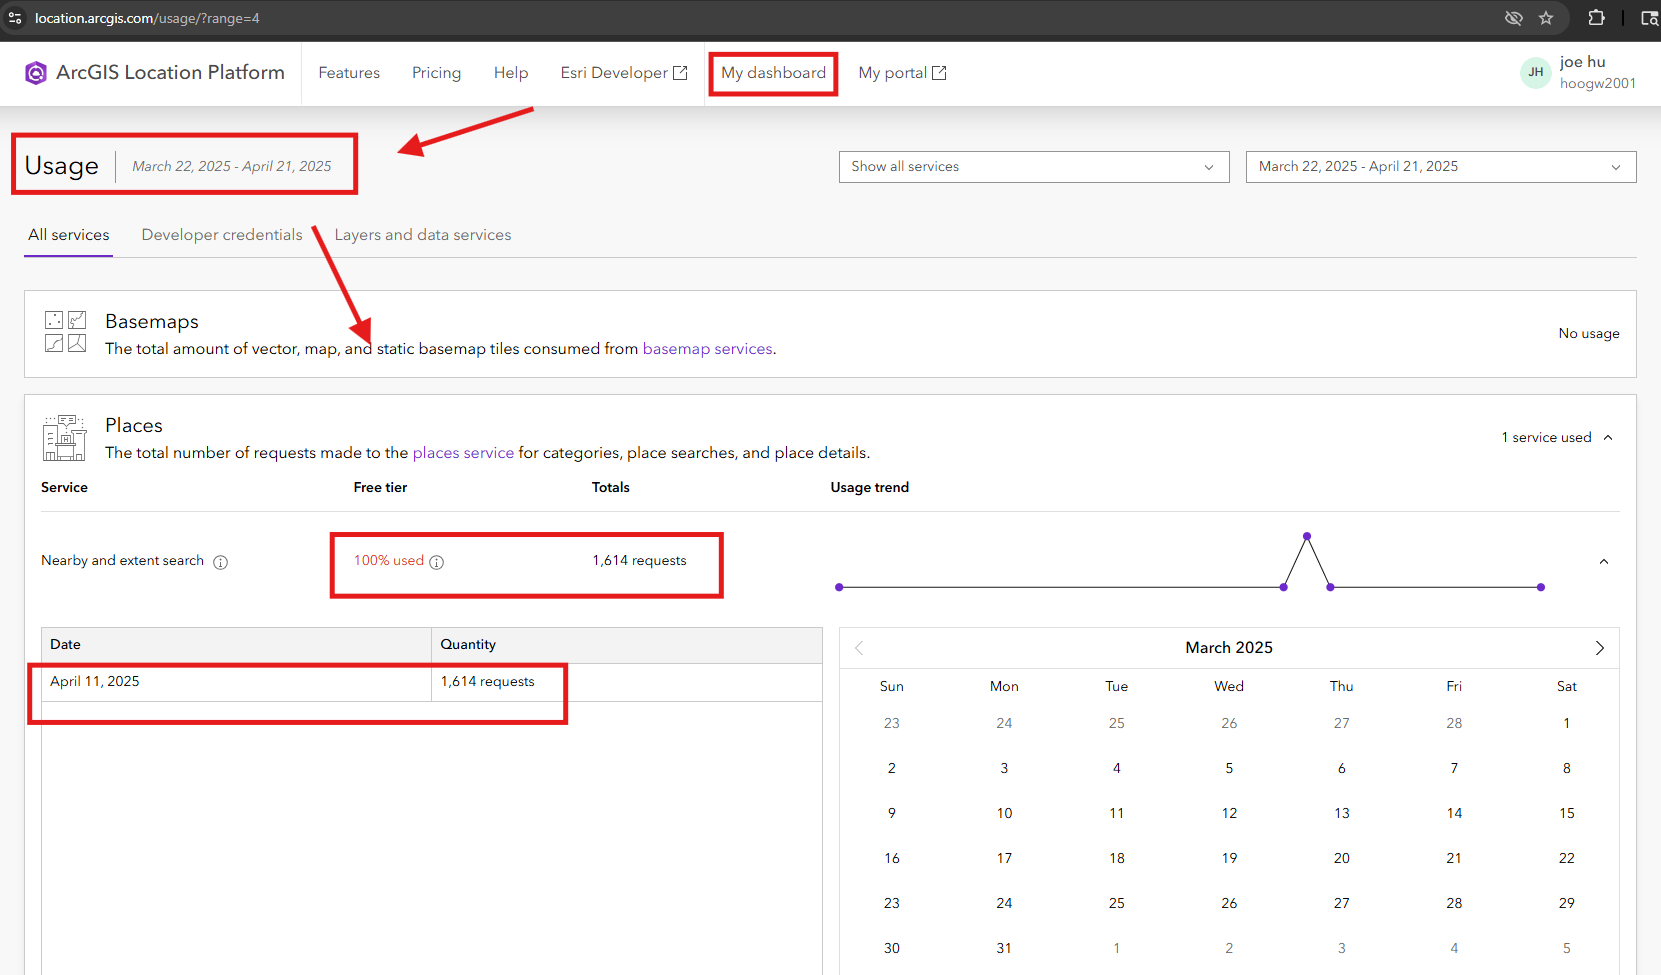
Task: Click the 1,614 requests quantity cell
Action: [627, 682]
